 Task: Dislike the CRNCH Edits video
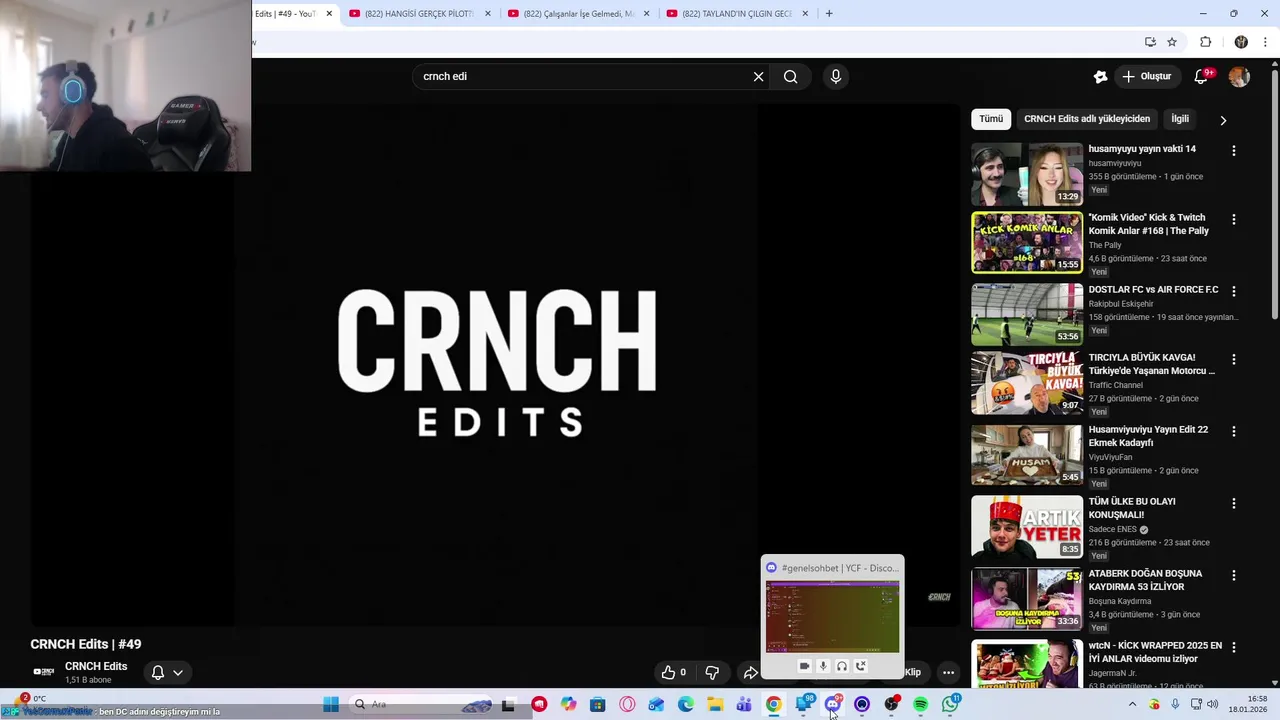(712, 673)
